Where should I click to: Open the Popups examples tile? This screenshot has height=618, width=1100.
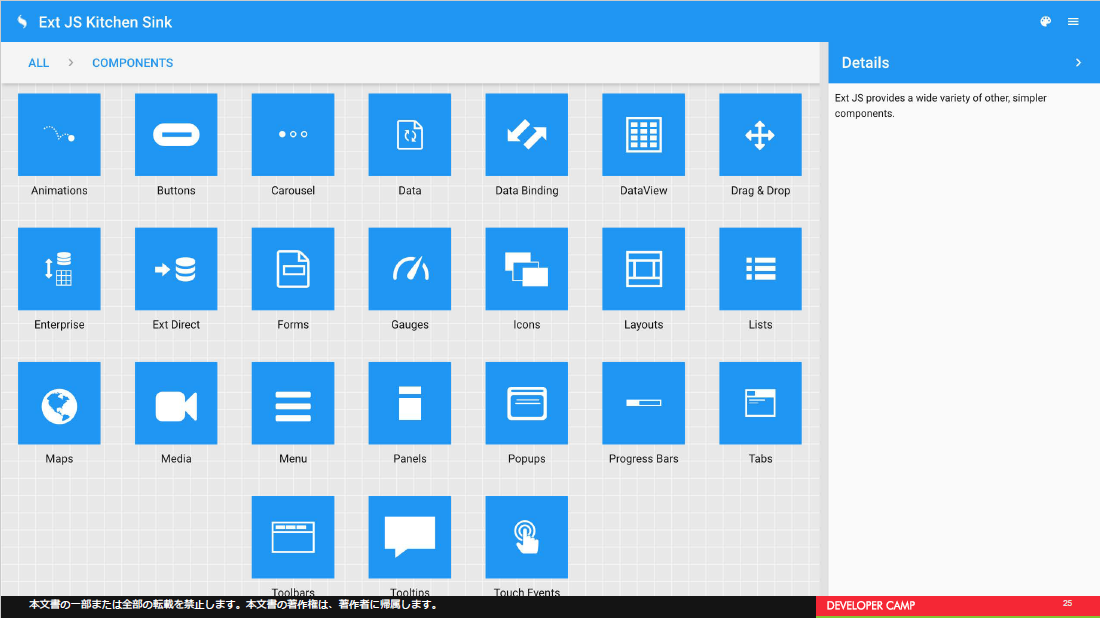pos(526,403)
